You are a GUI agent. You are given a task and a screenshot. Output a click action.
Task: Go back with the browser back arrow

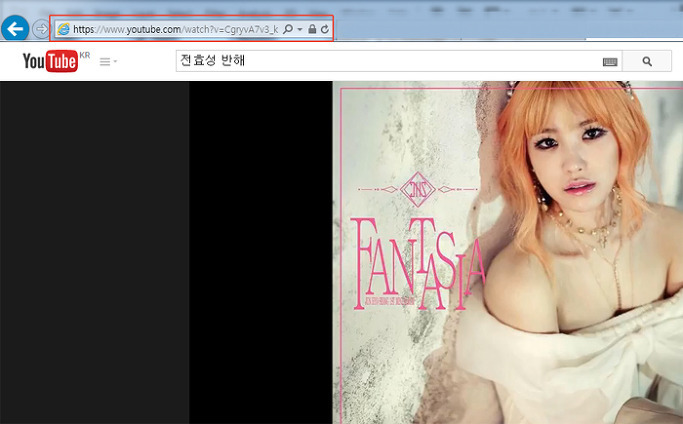click(x=15, y=29)
